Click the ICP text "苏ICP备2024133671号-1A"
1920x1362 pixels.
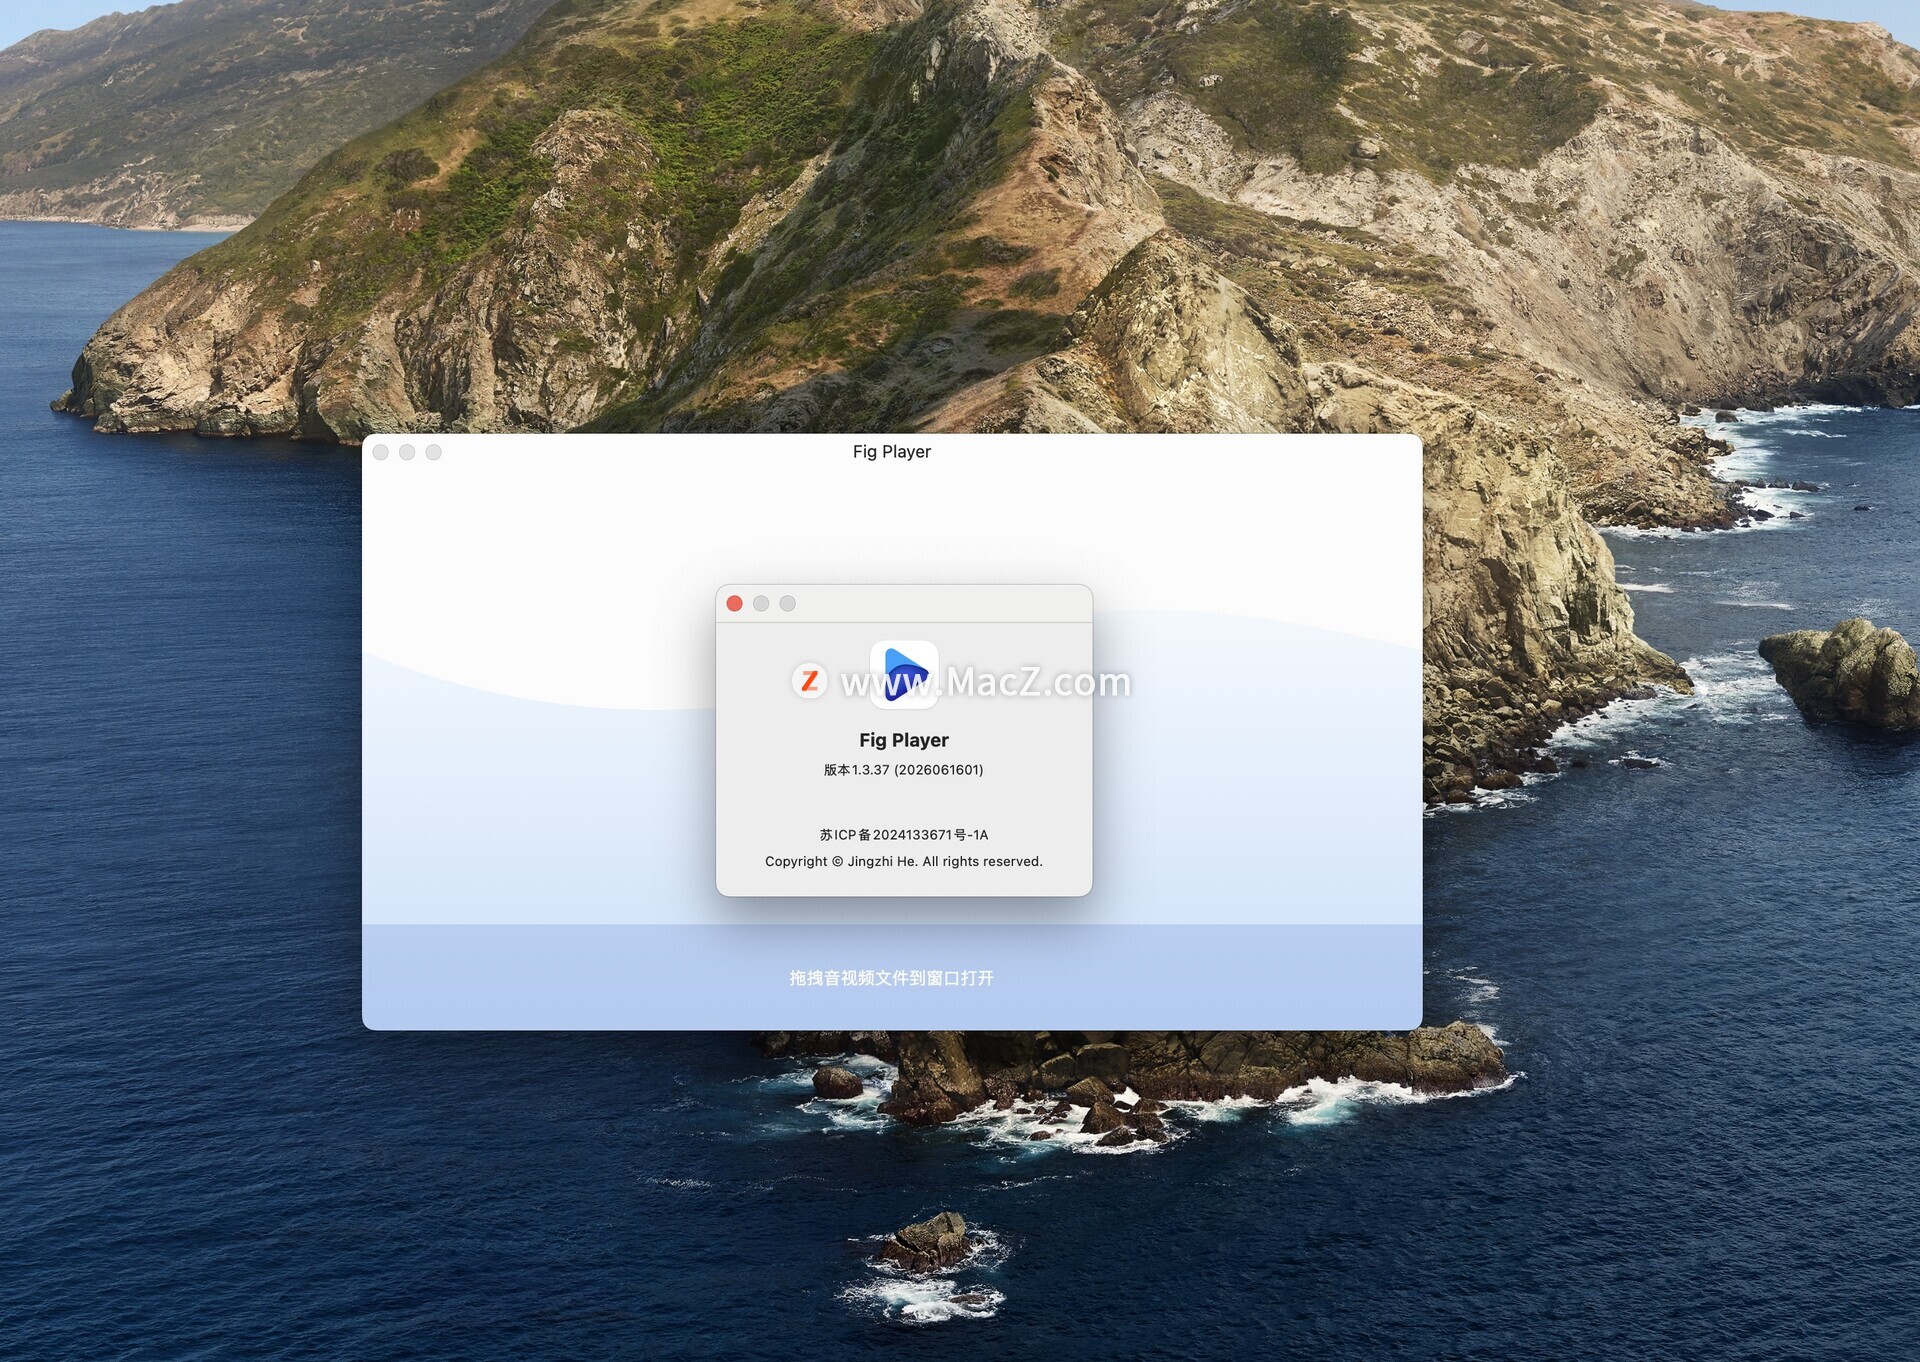click(904, 835)
